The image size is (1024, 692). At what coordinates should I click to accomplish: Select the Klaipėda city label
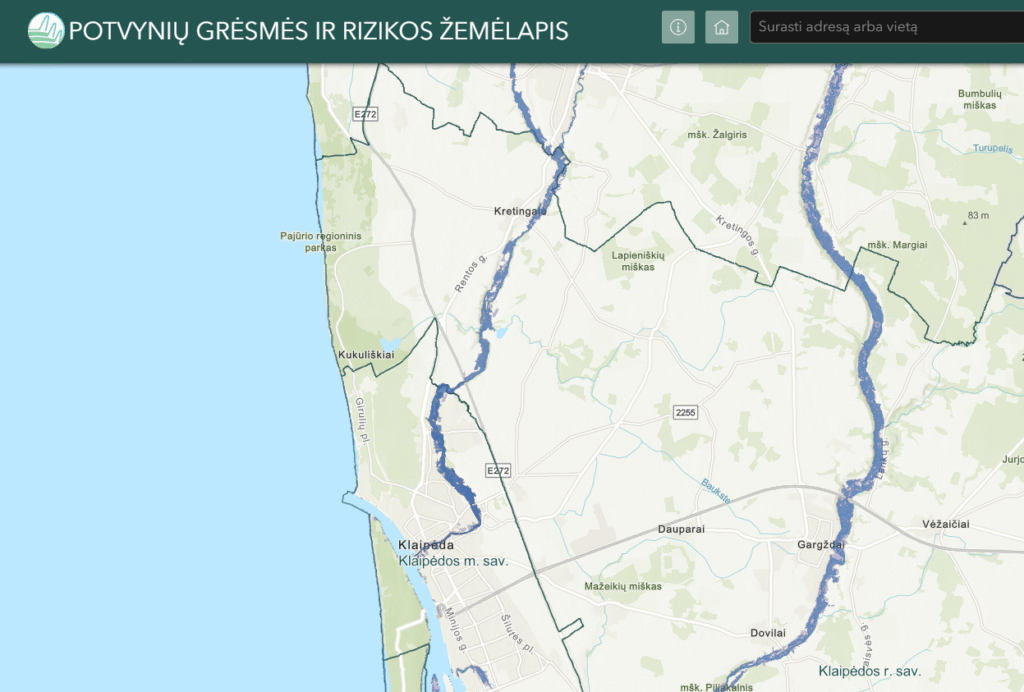pos(426,545)
